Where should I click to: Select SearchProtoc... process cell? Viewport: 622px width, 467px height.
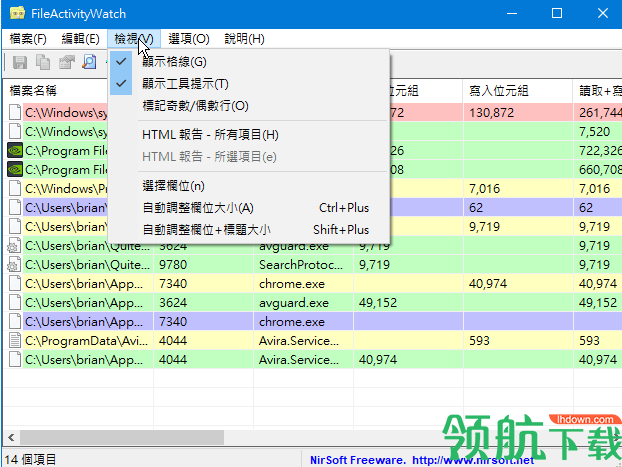tap(303, 265)
